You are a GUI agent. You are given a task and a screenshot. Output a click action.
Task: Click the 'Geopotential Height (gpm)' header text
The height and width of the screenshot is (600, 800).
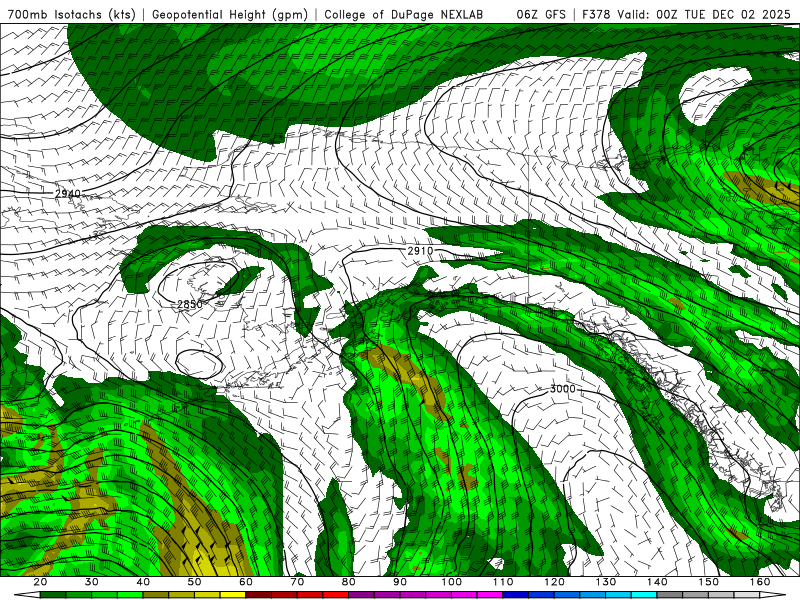click(x=230, y=14)
